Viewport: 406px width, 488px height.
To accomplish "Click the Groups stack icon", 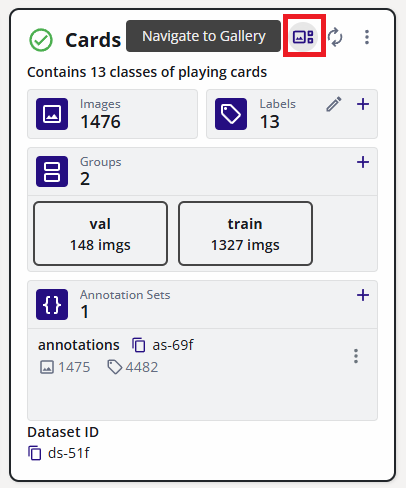I will point(52,171).
